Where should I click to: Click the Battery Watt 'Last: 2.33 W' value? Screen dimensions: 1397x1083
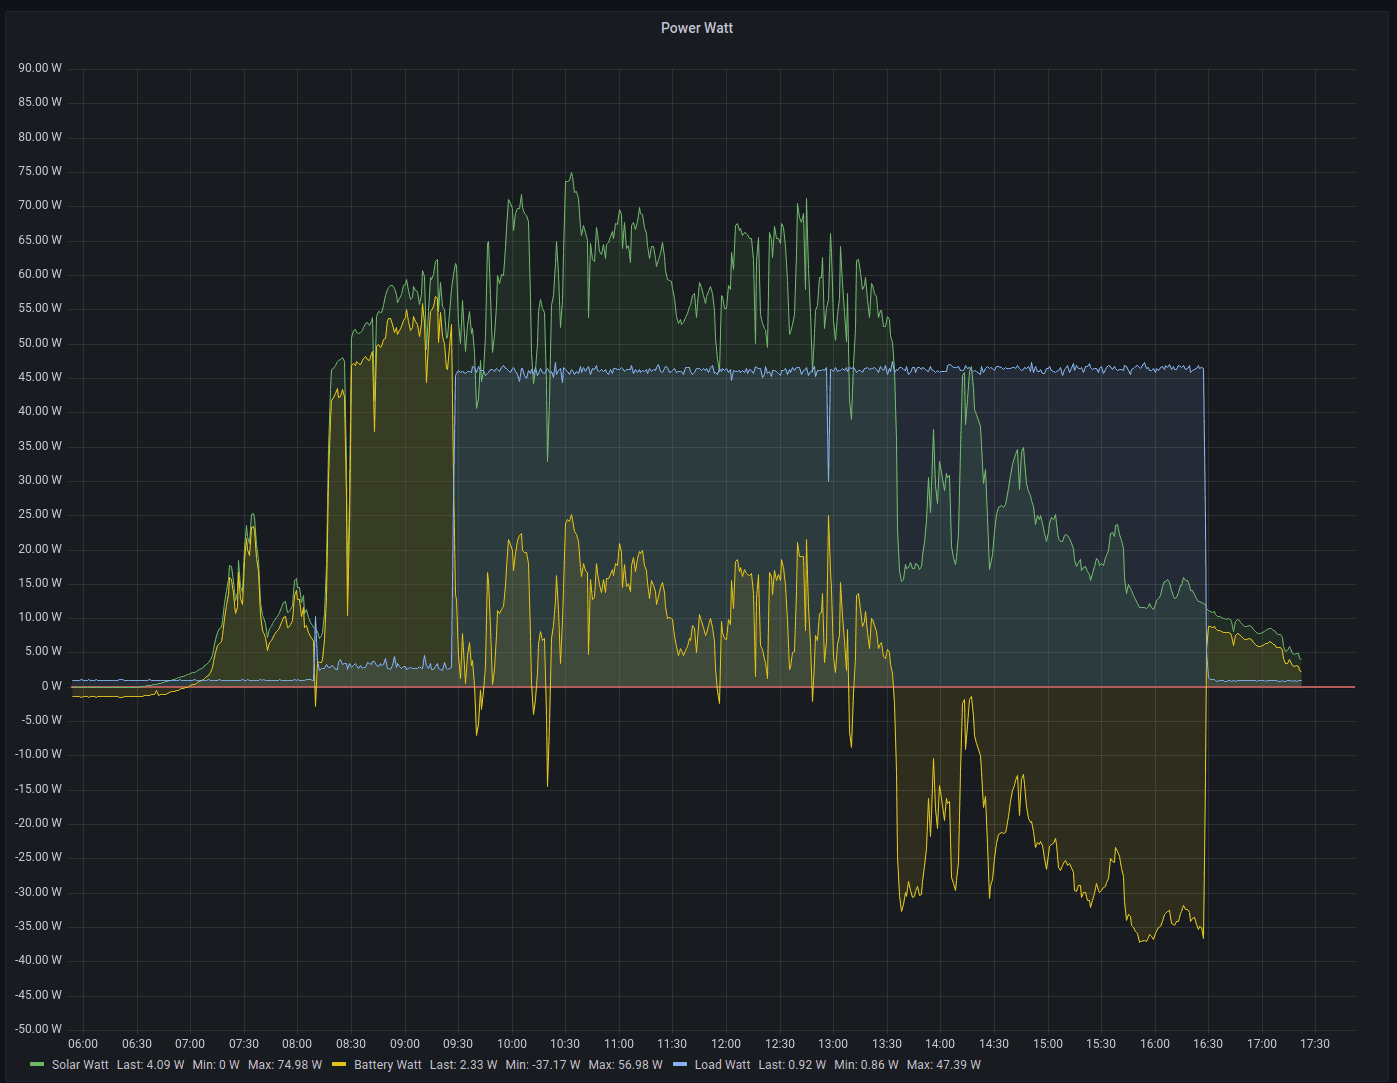(x=463, y=1065)
